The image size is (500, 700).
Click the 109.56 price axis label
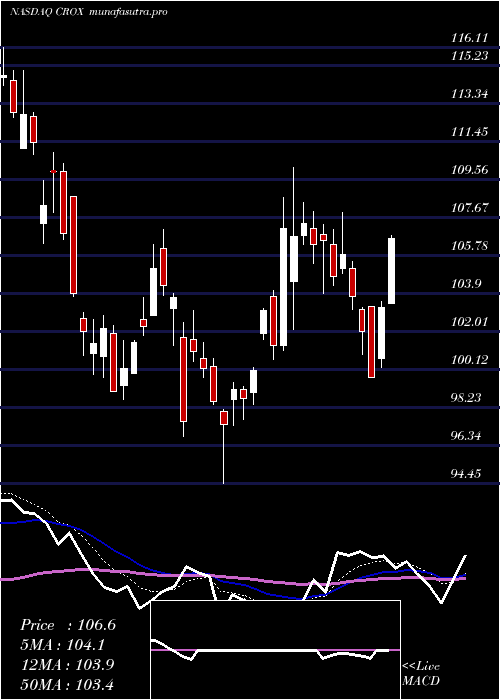[469, 170]
